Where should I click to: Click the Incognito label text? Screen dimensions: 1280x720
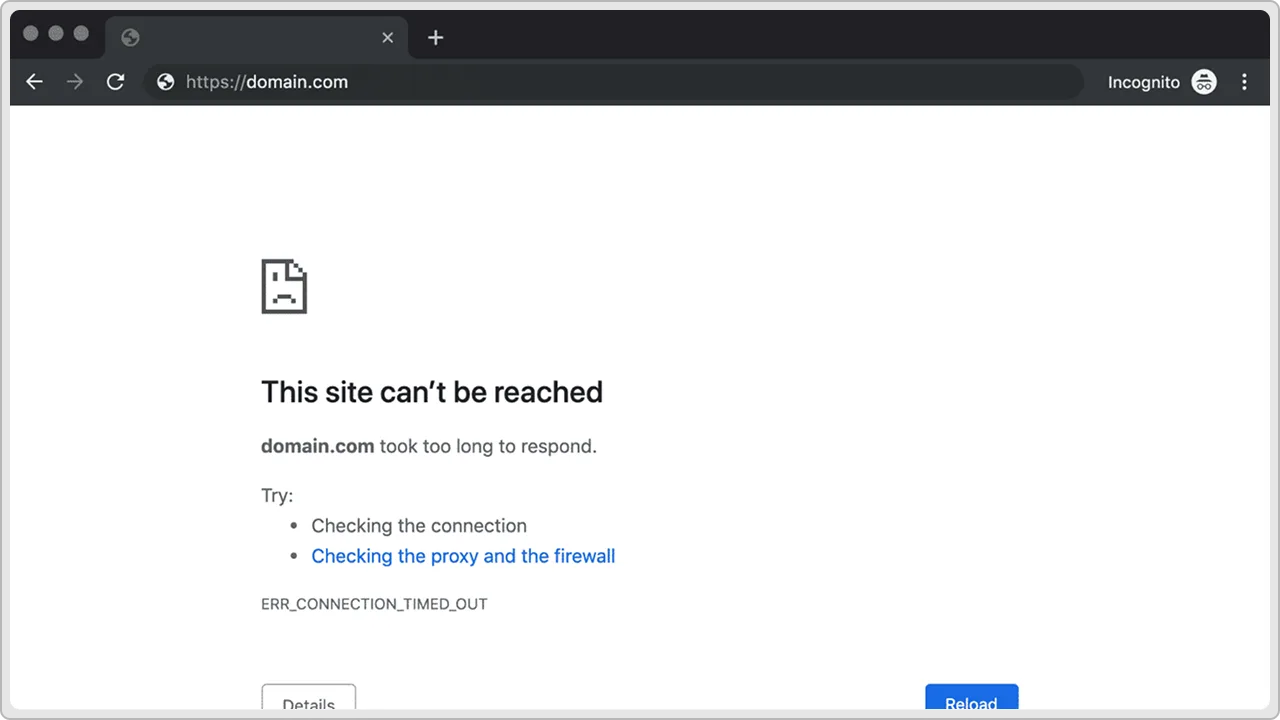pos(1143,82)
